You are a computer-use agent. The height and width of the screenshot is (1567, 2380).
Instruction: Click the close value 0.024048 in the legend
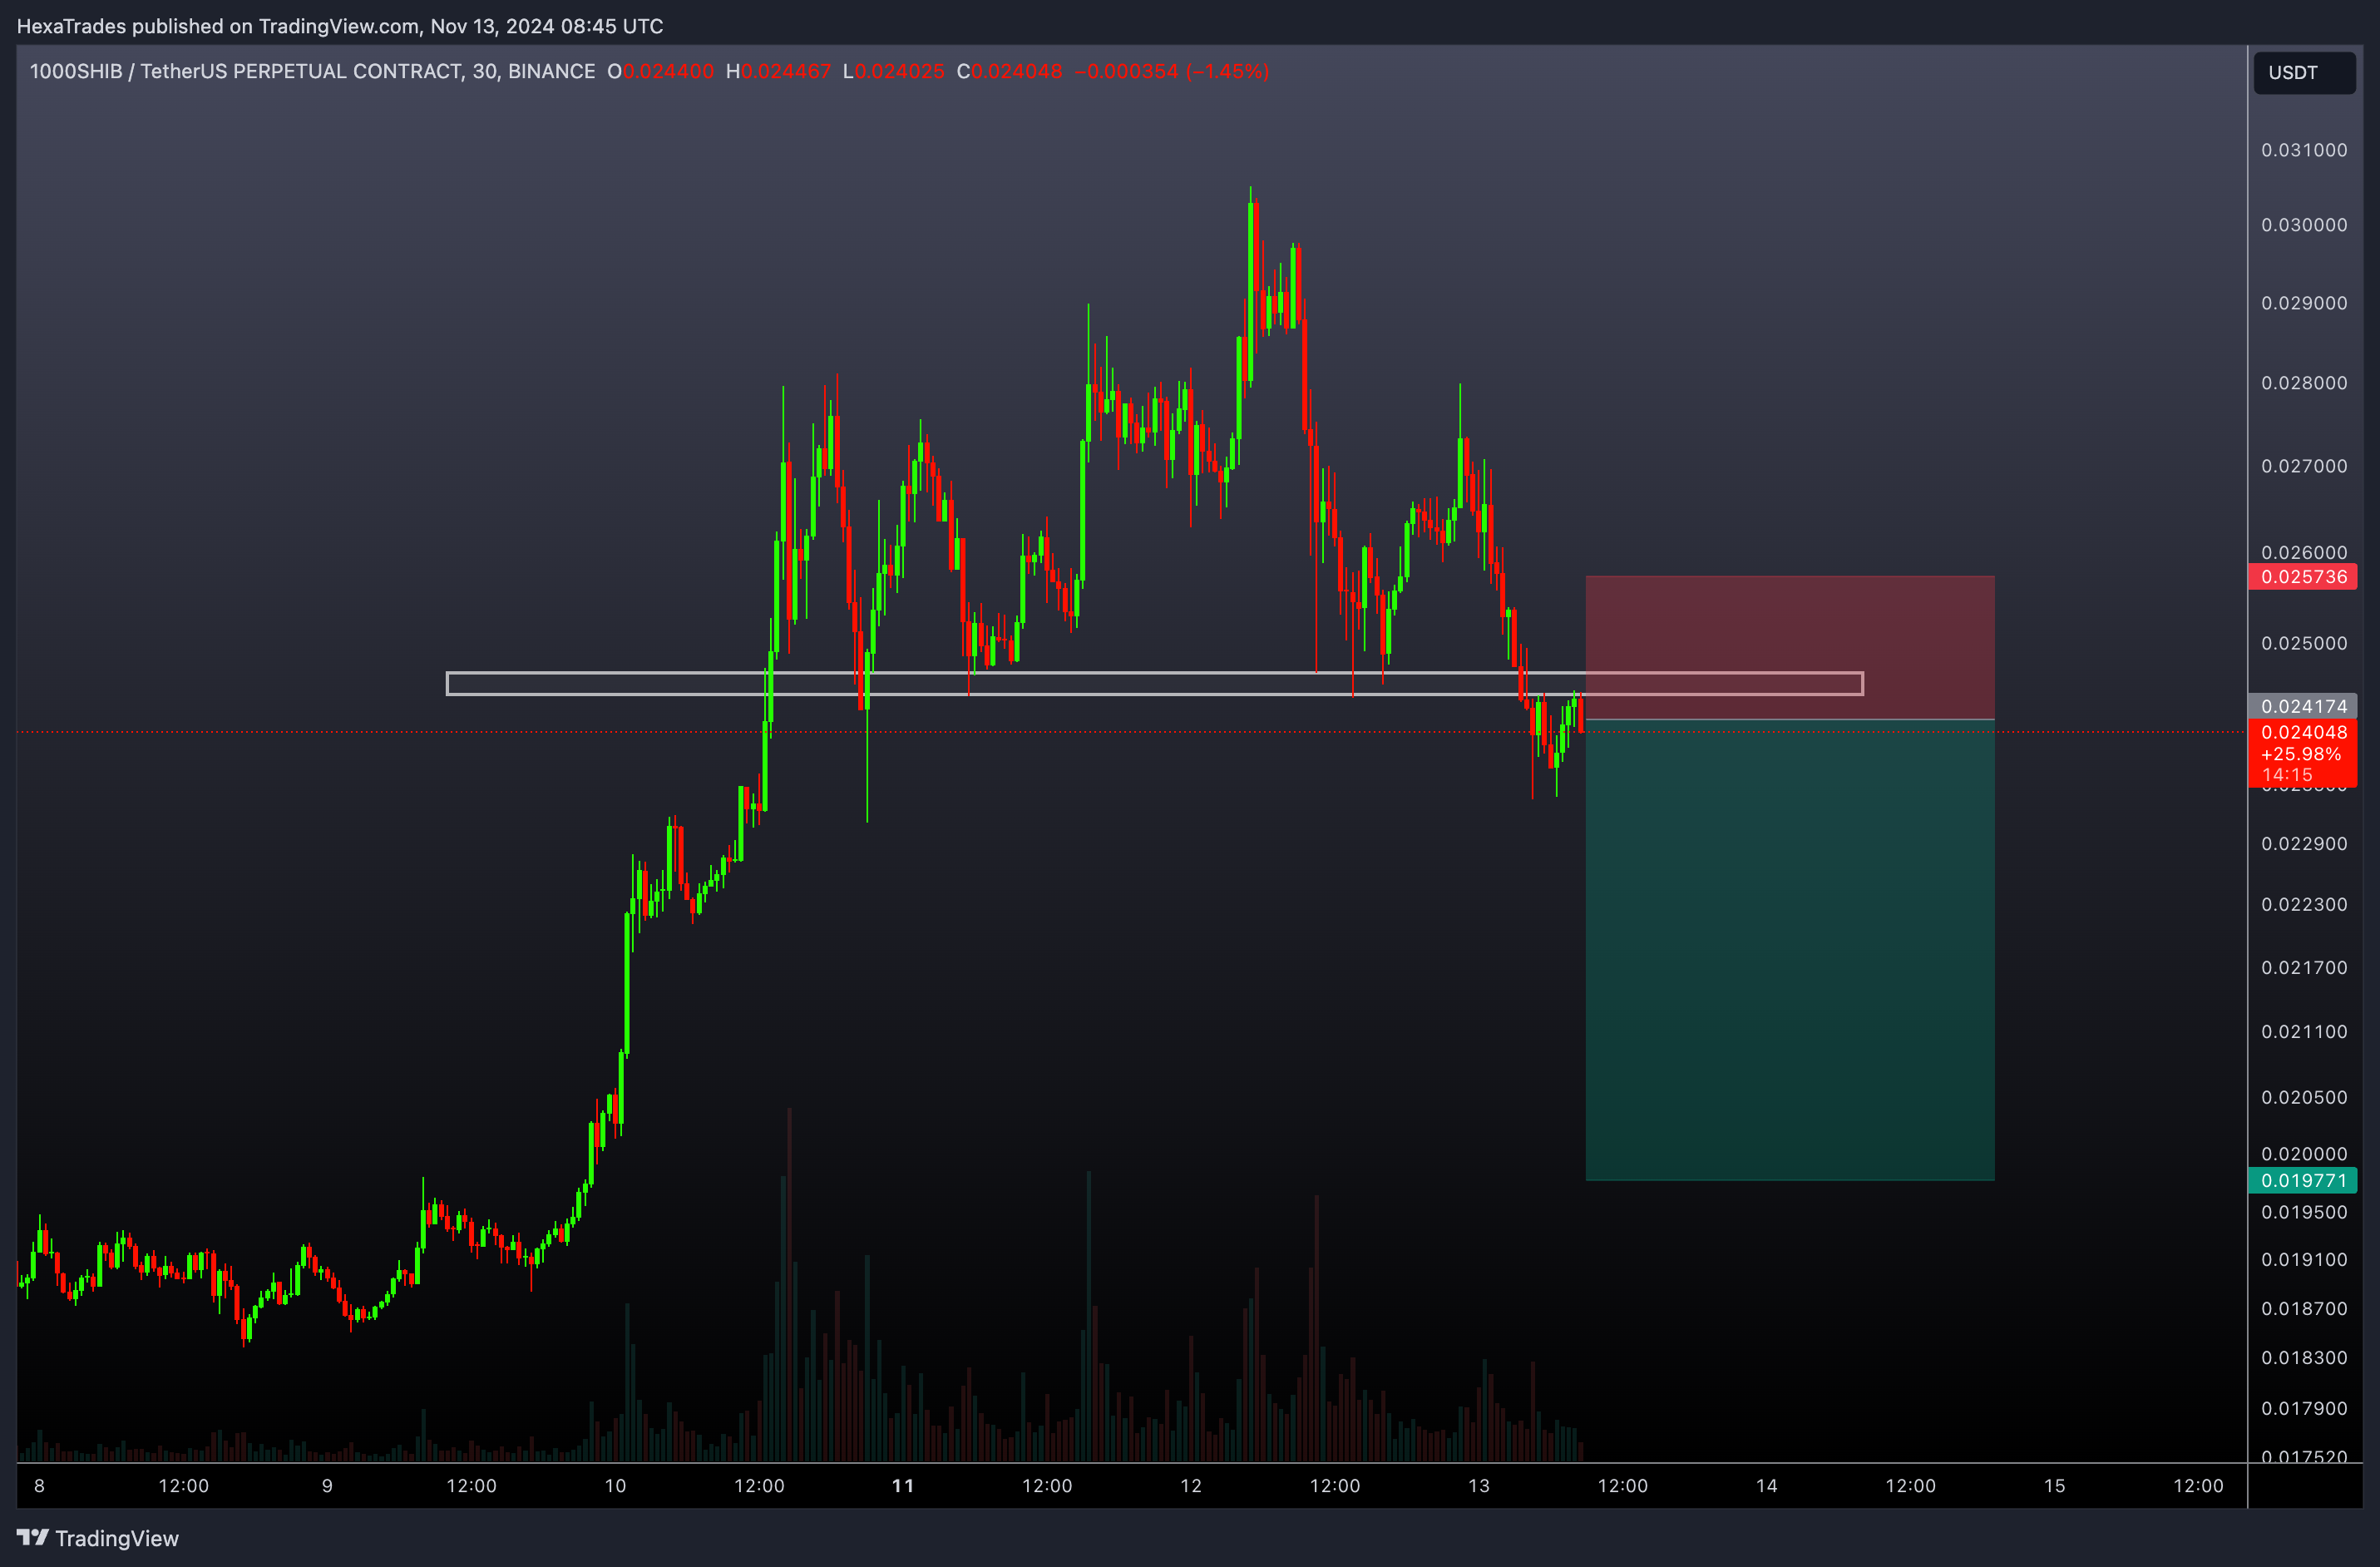pos(1017,71)
